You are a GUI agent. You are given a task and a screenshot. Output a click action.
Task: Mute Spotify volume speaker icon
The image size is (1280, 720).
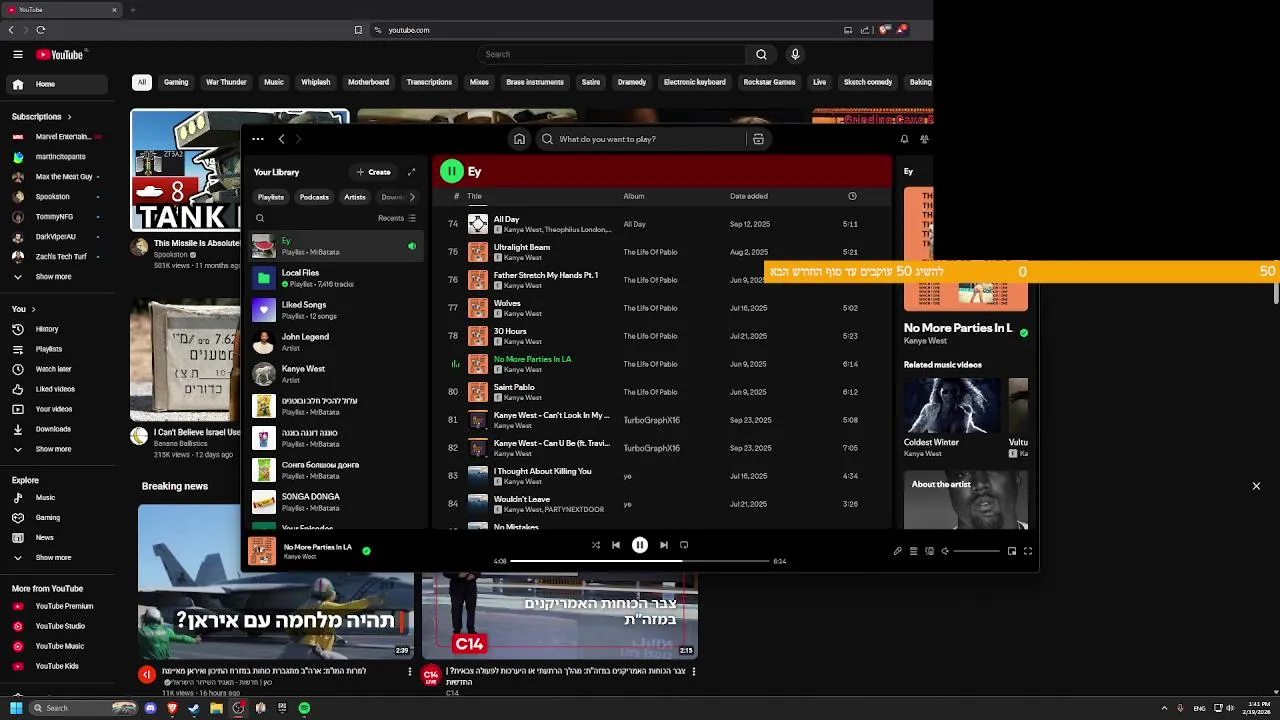point(945,551)
